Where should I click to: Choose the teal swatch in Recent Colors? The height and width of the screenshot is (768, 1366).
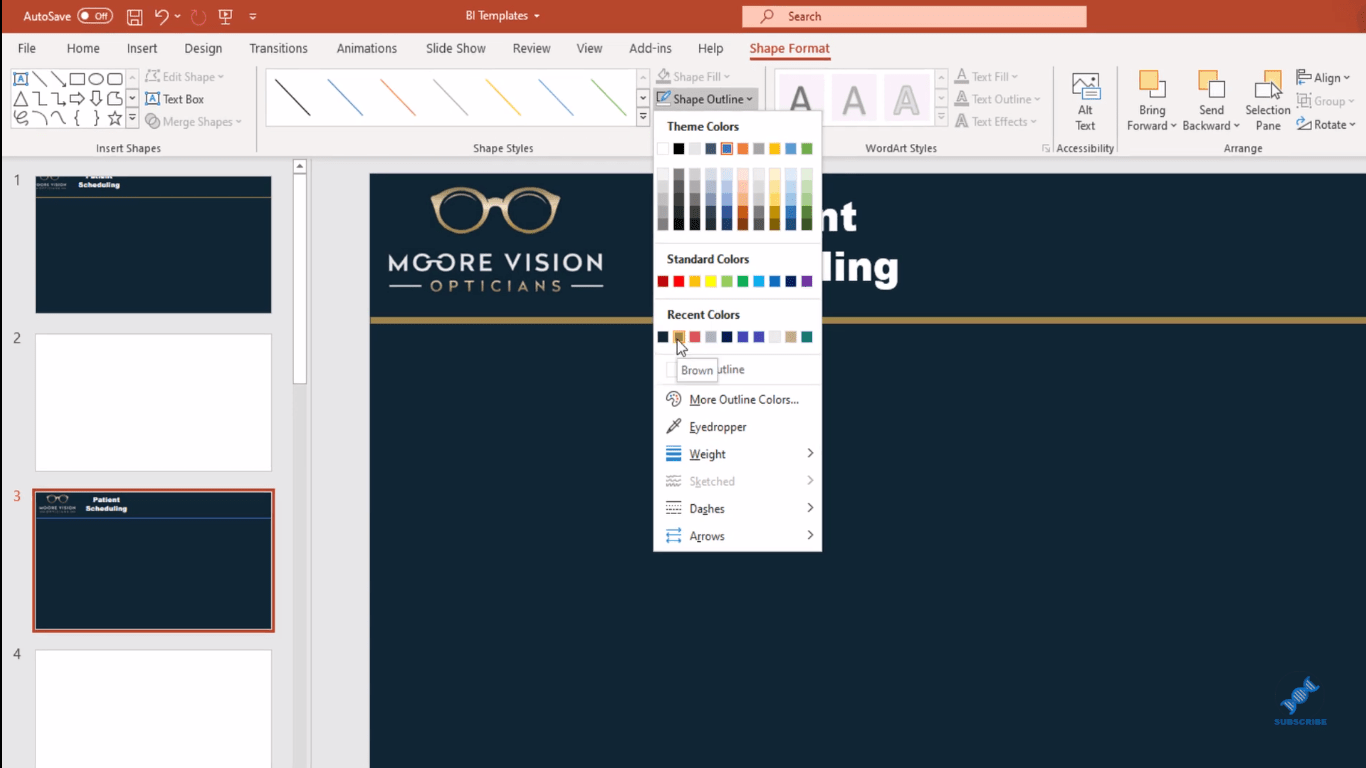807,337
